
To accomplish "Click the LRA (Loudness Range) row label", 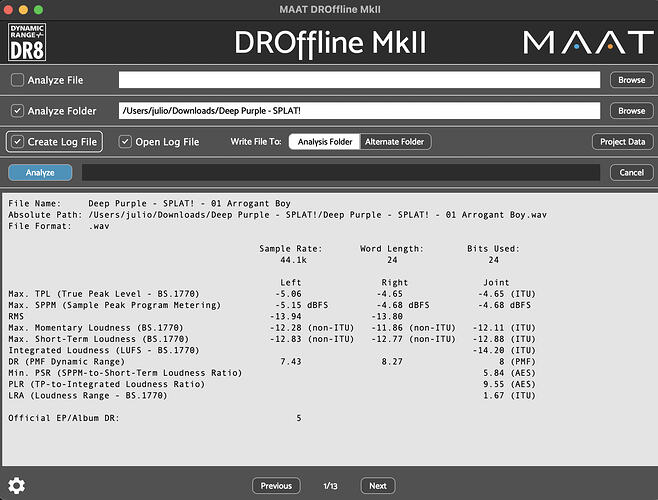I will tap(88, 396).
